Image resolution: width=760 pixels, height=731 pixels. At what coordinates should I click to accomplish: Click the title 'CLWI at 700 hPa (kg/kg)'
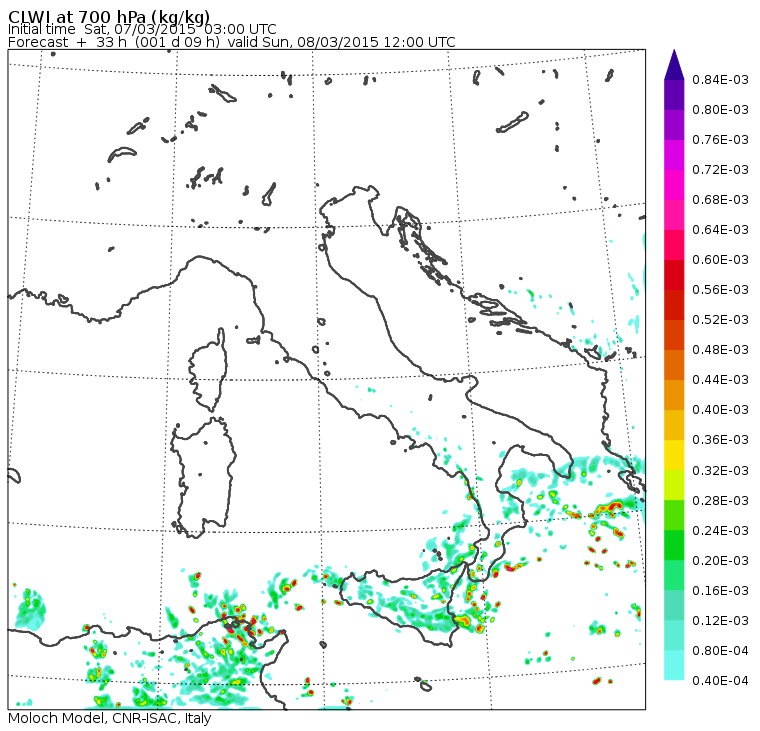click(109, 16)
